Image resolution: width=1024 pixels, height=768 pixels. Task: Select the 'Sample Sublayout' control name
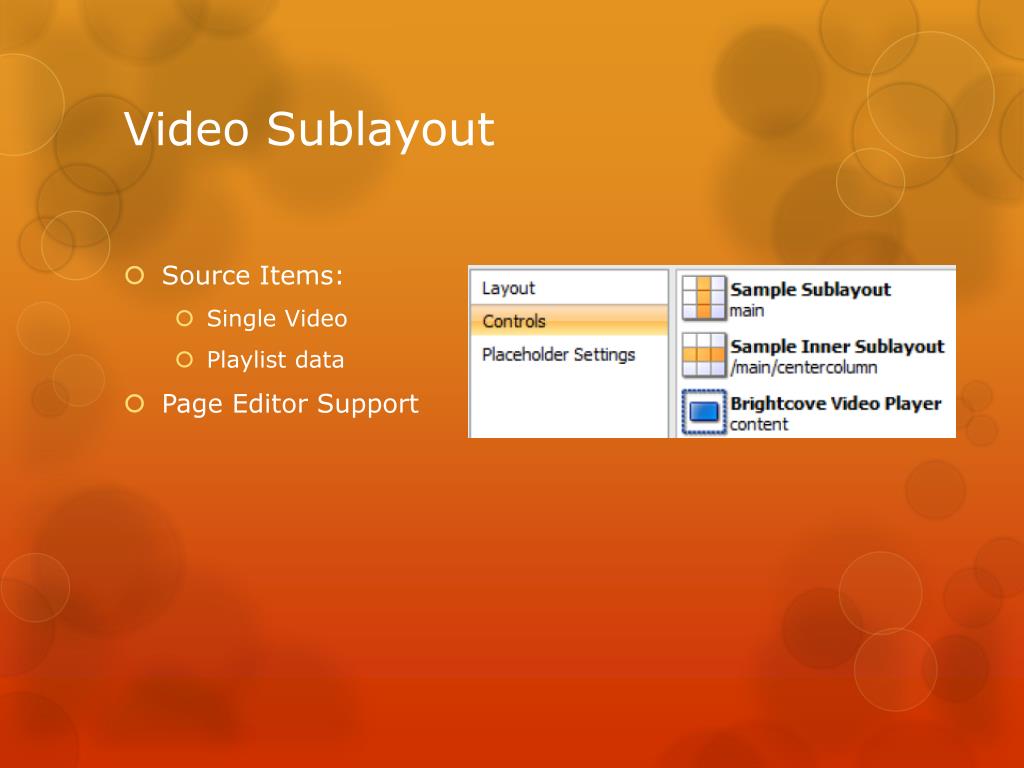click(810, 289)
